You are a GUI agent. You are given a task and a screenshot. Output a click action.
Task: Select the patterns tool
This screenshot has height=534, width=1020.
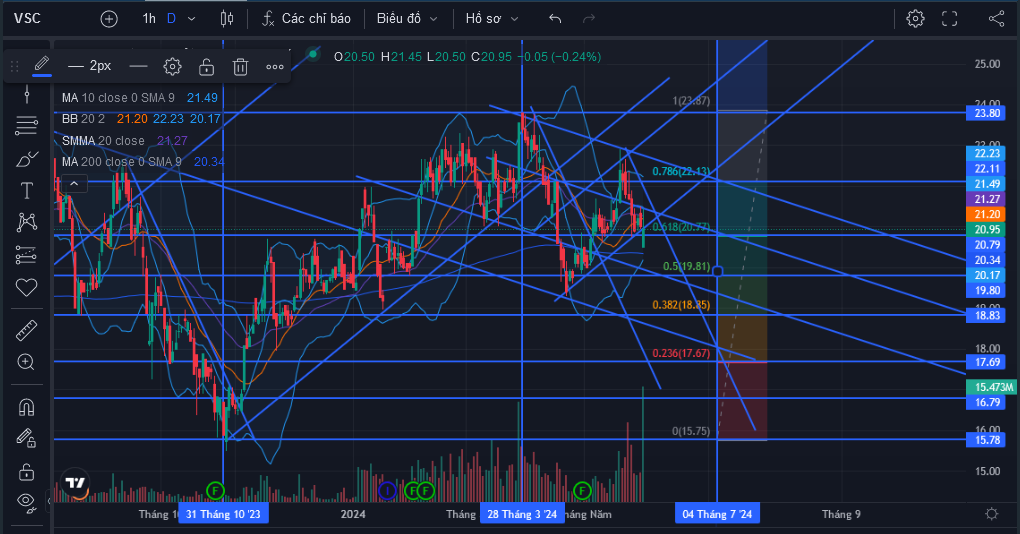27,222
